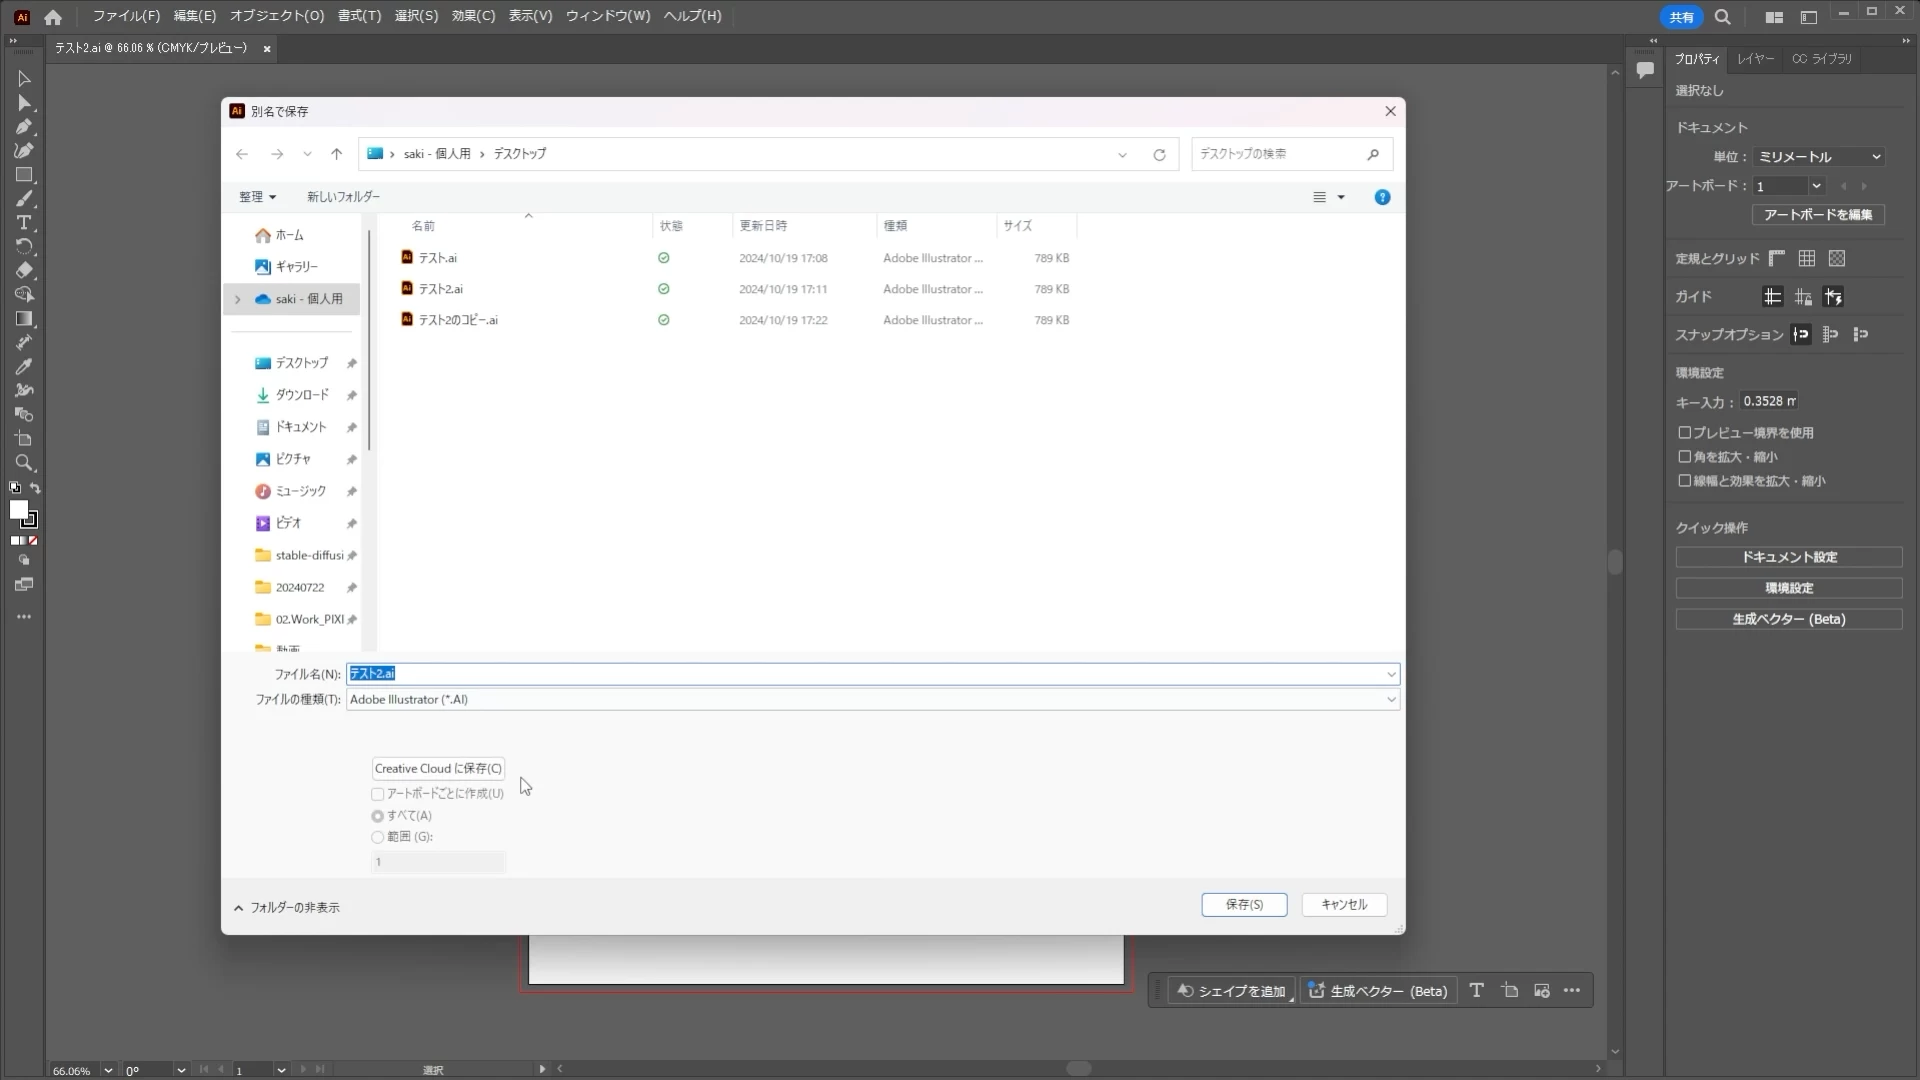Open the Comments panel icon

1645,70
